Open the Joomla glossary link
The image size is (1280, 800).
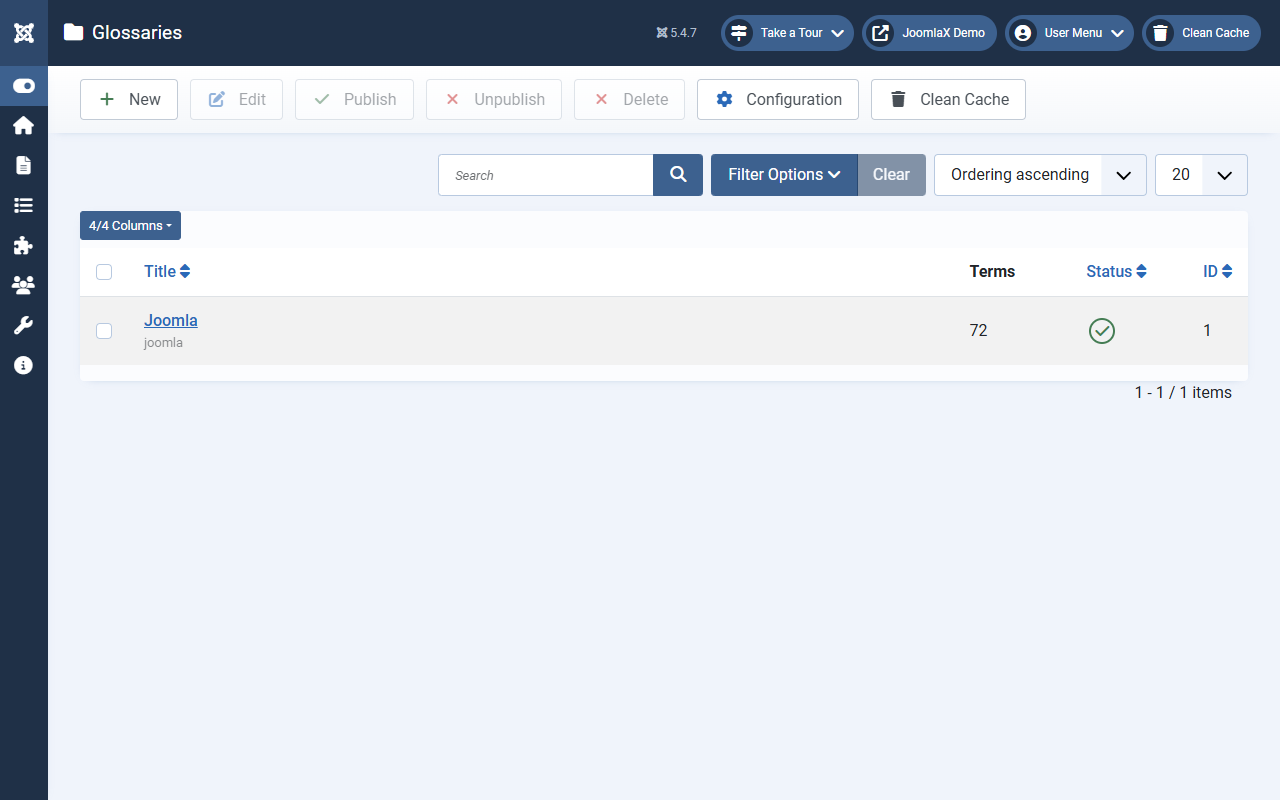171,321
